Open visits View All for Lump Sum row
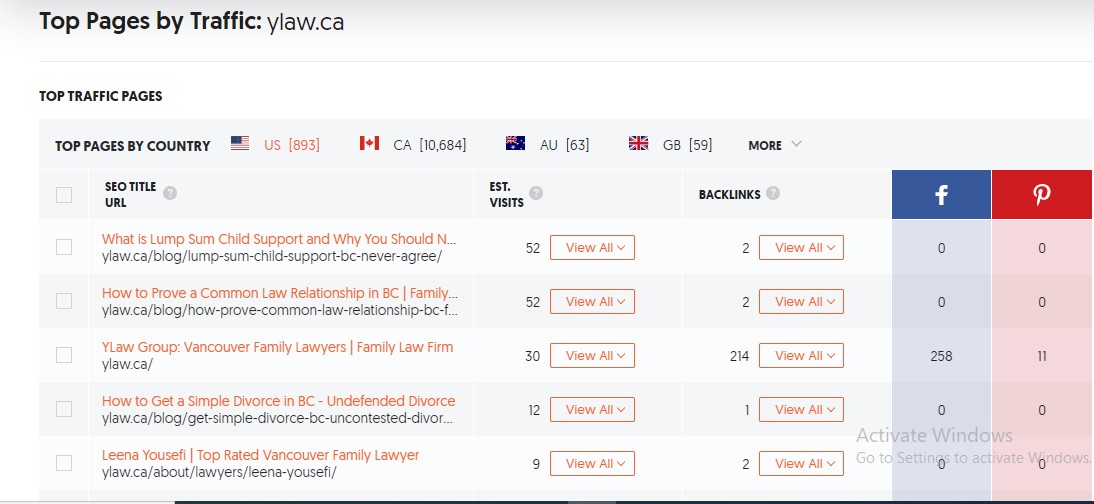The height and width of the screenshot is (504, 1094). pos(592,247)
